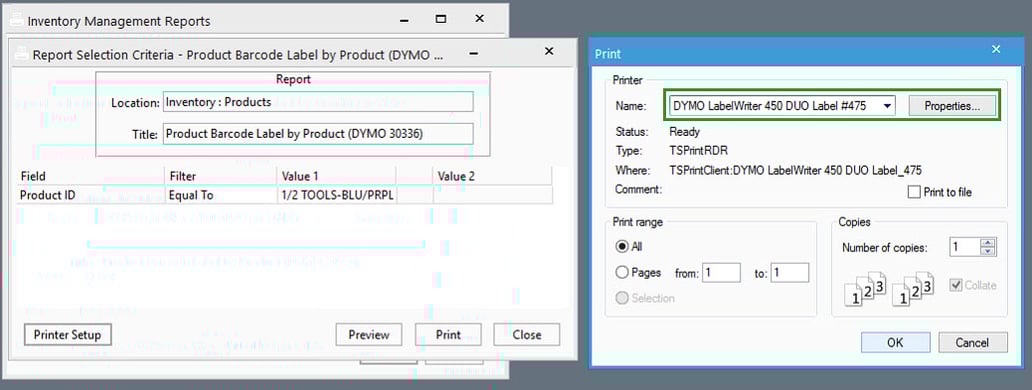Click Print in Report Selection Criteria
The image size is (1032, 390).
(448, 335)
